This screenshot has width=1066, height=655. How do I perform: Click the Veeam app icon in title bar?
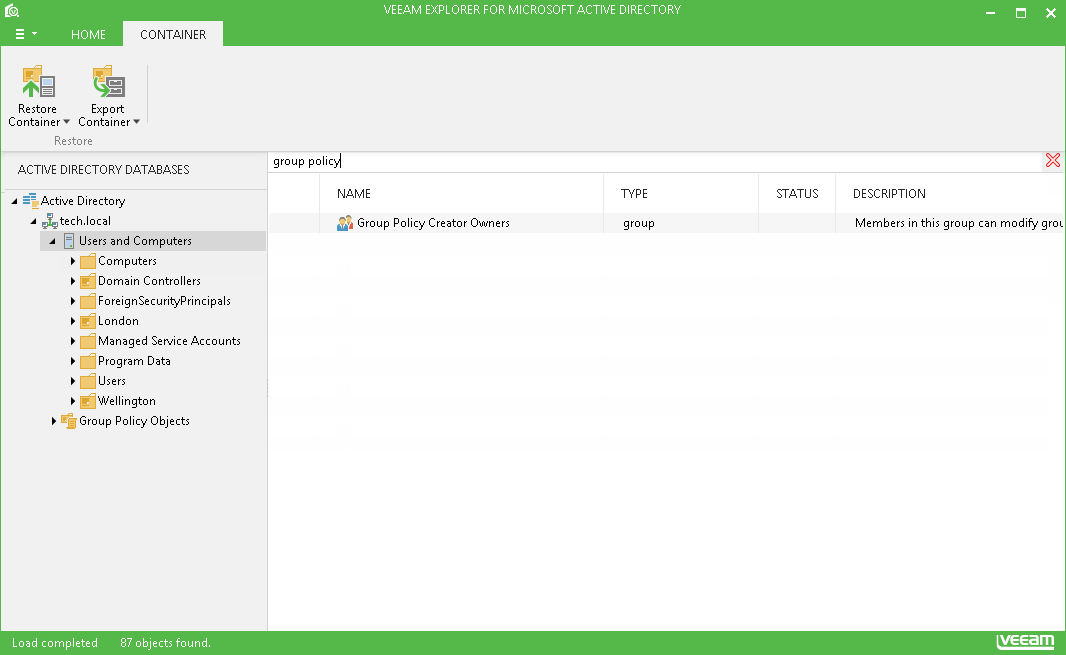point(12,10)
